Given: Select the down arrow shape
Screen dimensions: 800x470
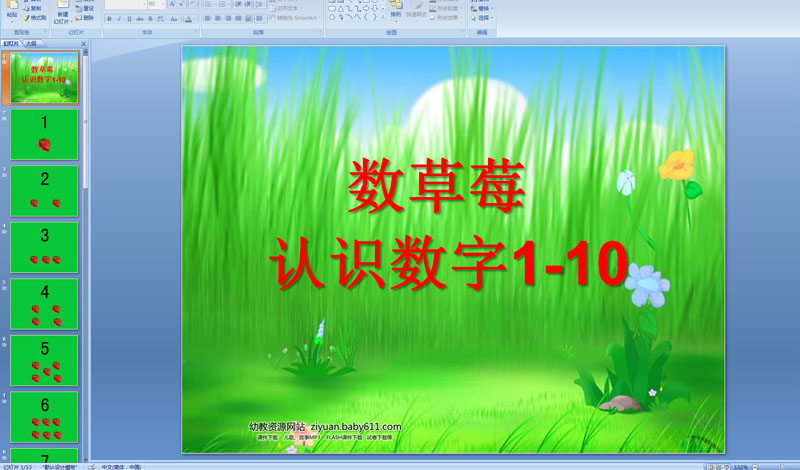Looking at the screenshot, I should tap(375, 9).
